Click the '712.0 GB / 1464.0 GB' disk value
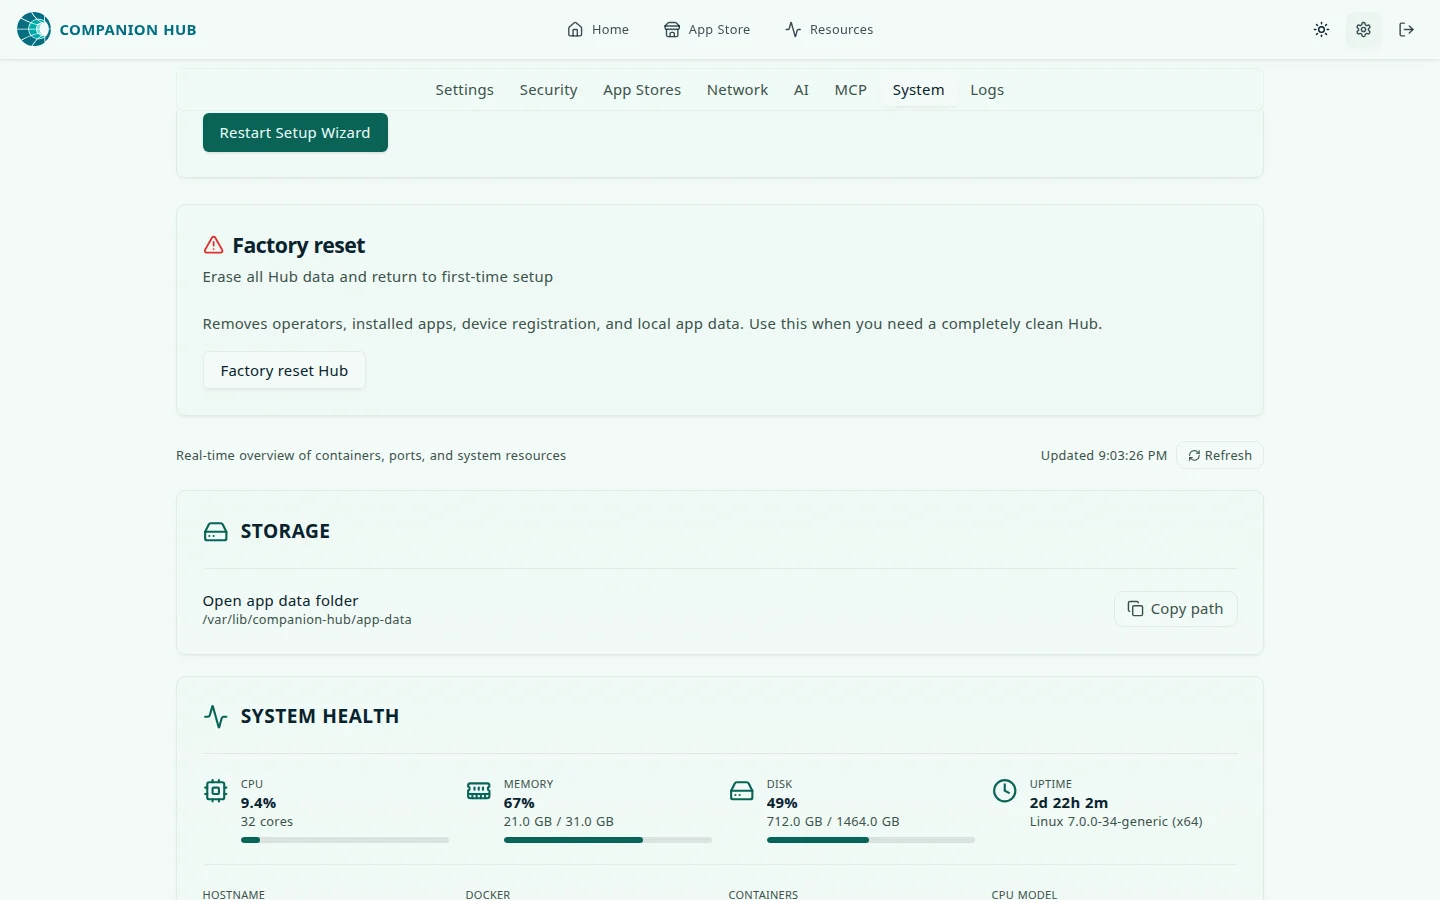Screen dimensions: 1440x900 pos(833,822)
